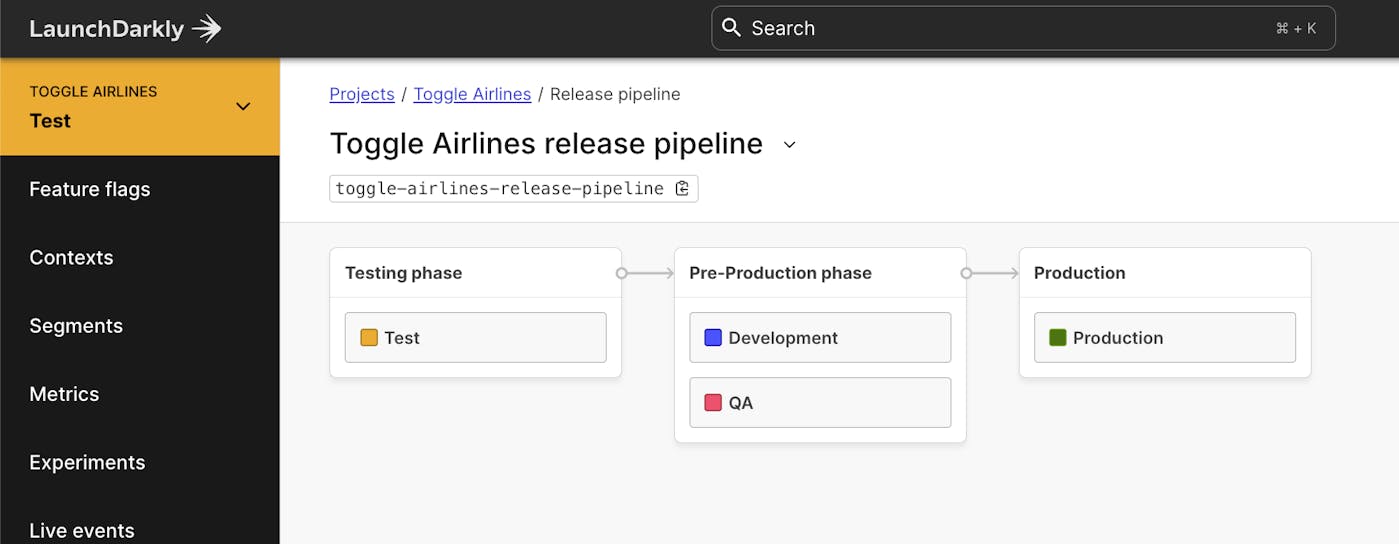
Task: Click the LaunchDarkly arrow logo
Action: click(x=207, y=29)
